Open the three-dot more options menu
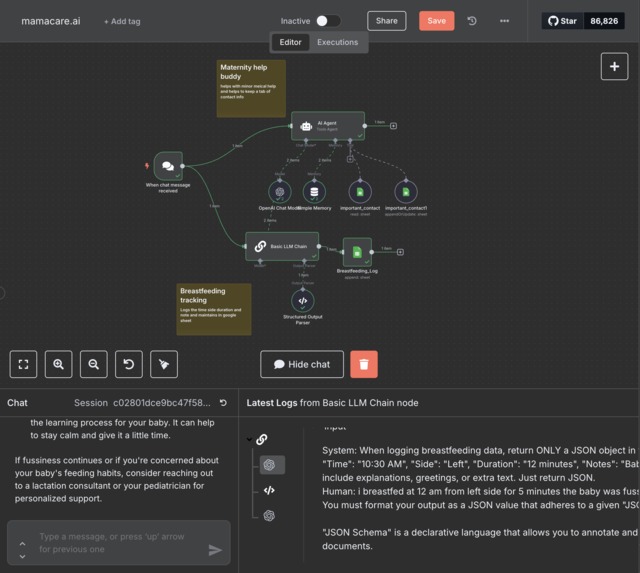 pos(504,21)
